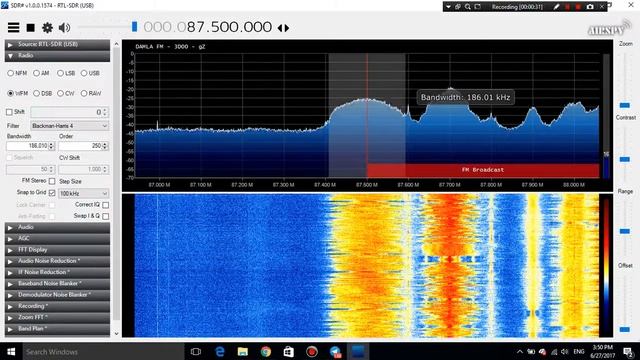Click the frequency step arrows beside 87.500.000
640x360 pixels.
(283, 28)
